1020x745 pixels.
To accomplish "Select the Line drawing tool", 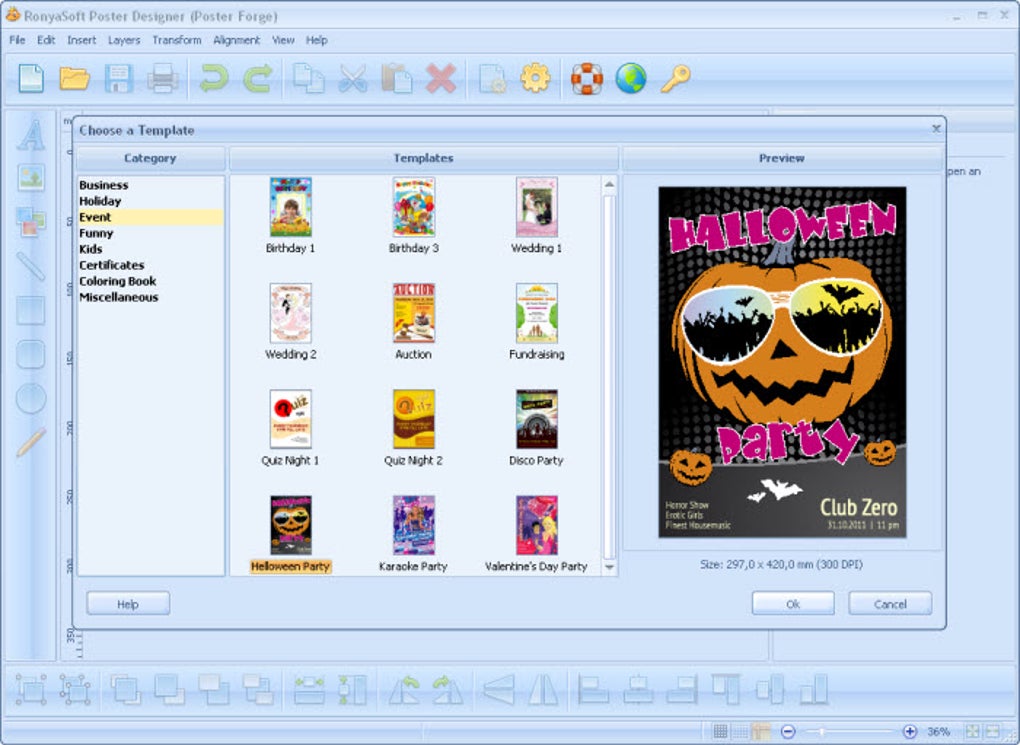I will coord(31,266).
